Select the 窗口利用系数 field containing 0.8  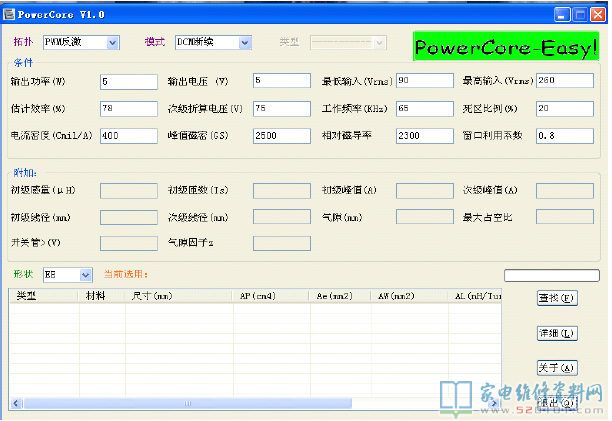pos(564,135)
